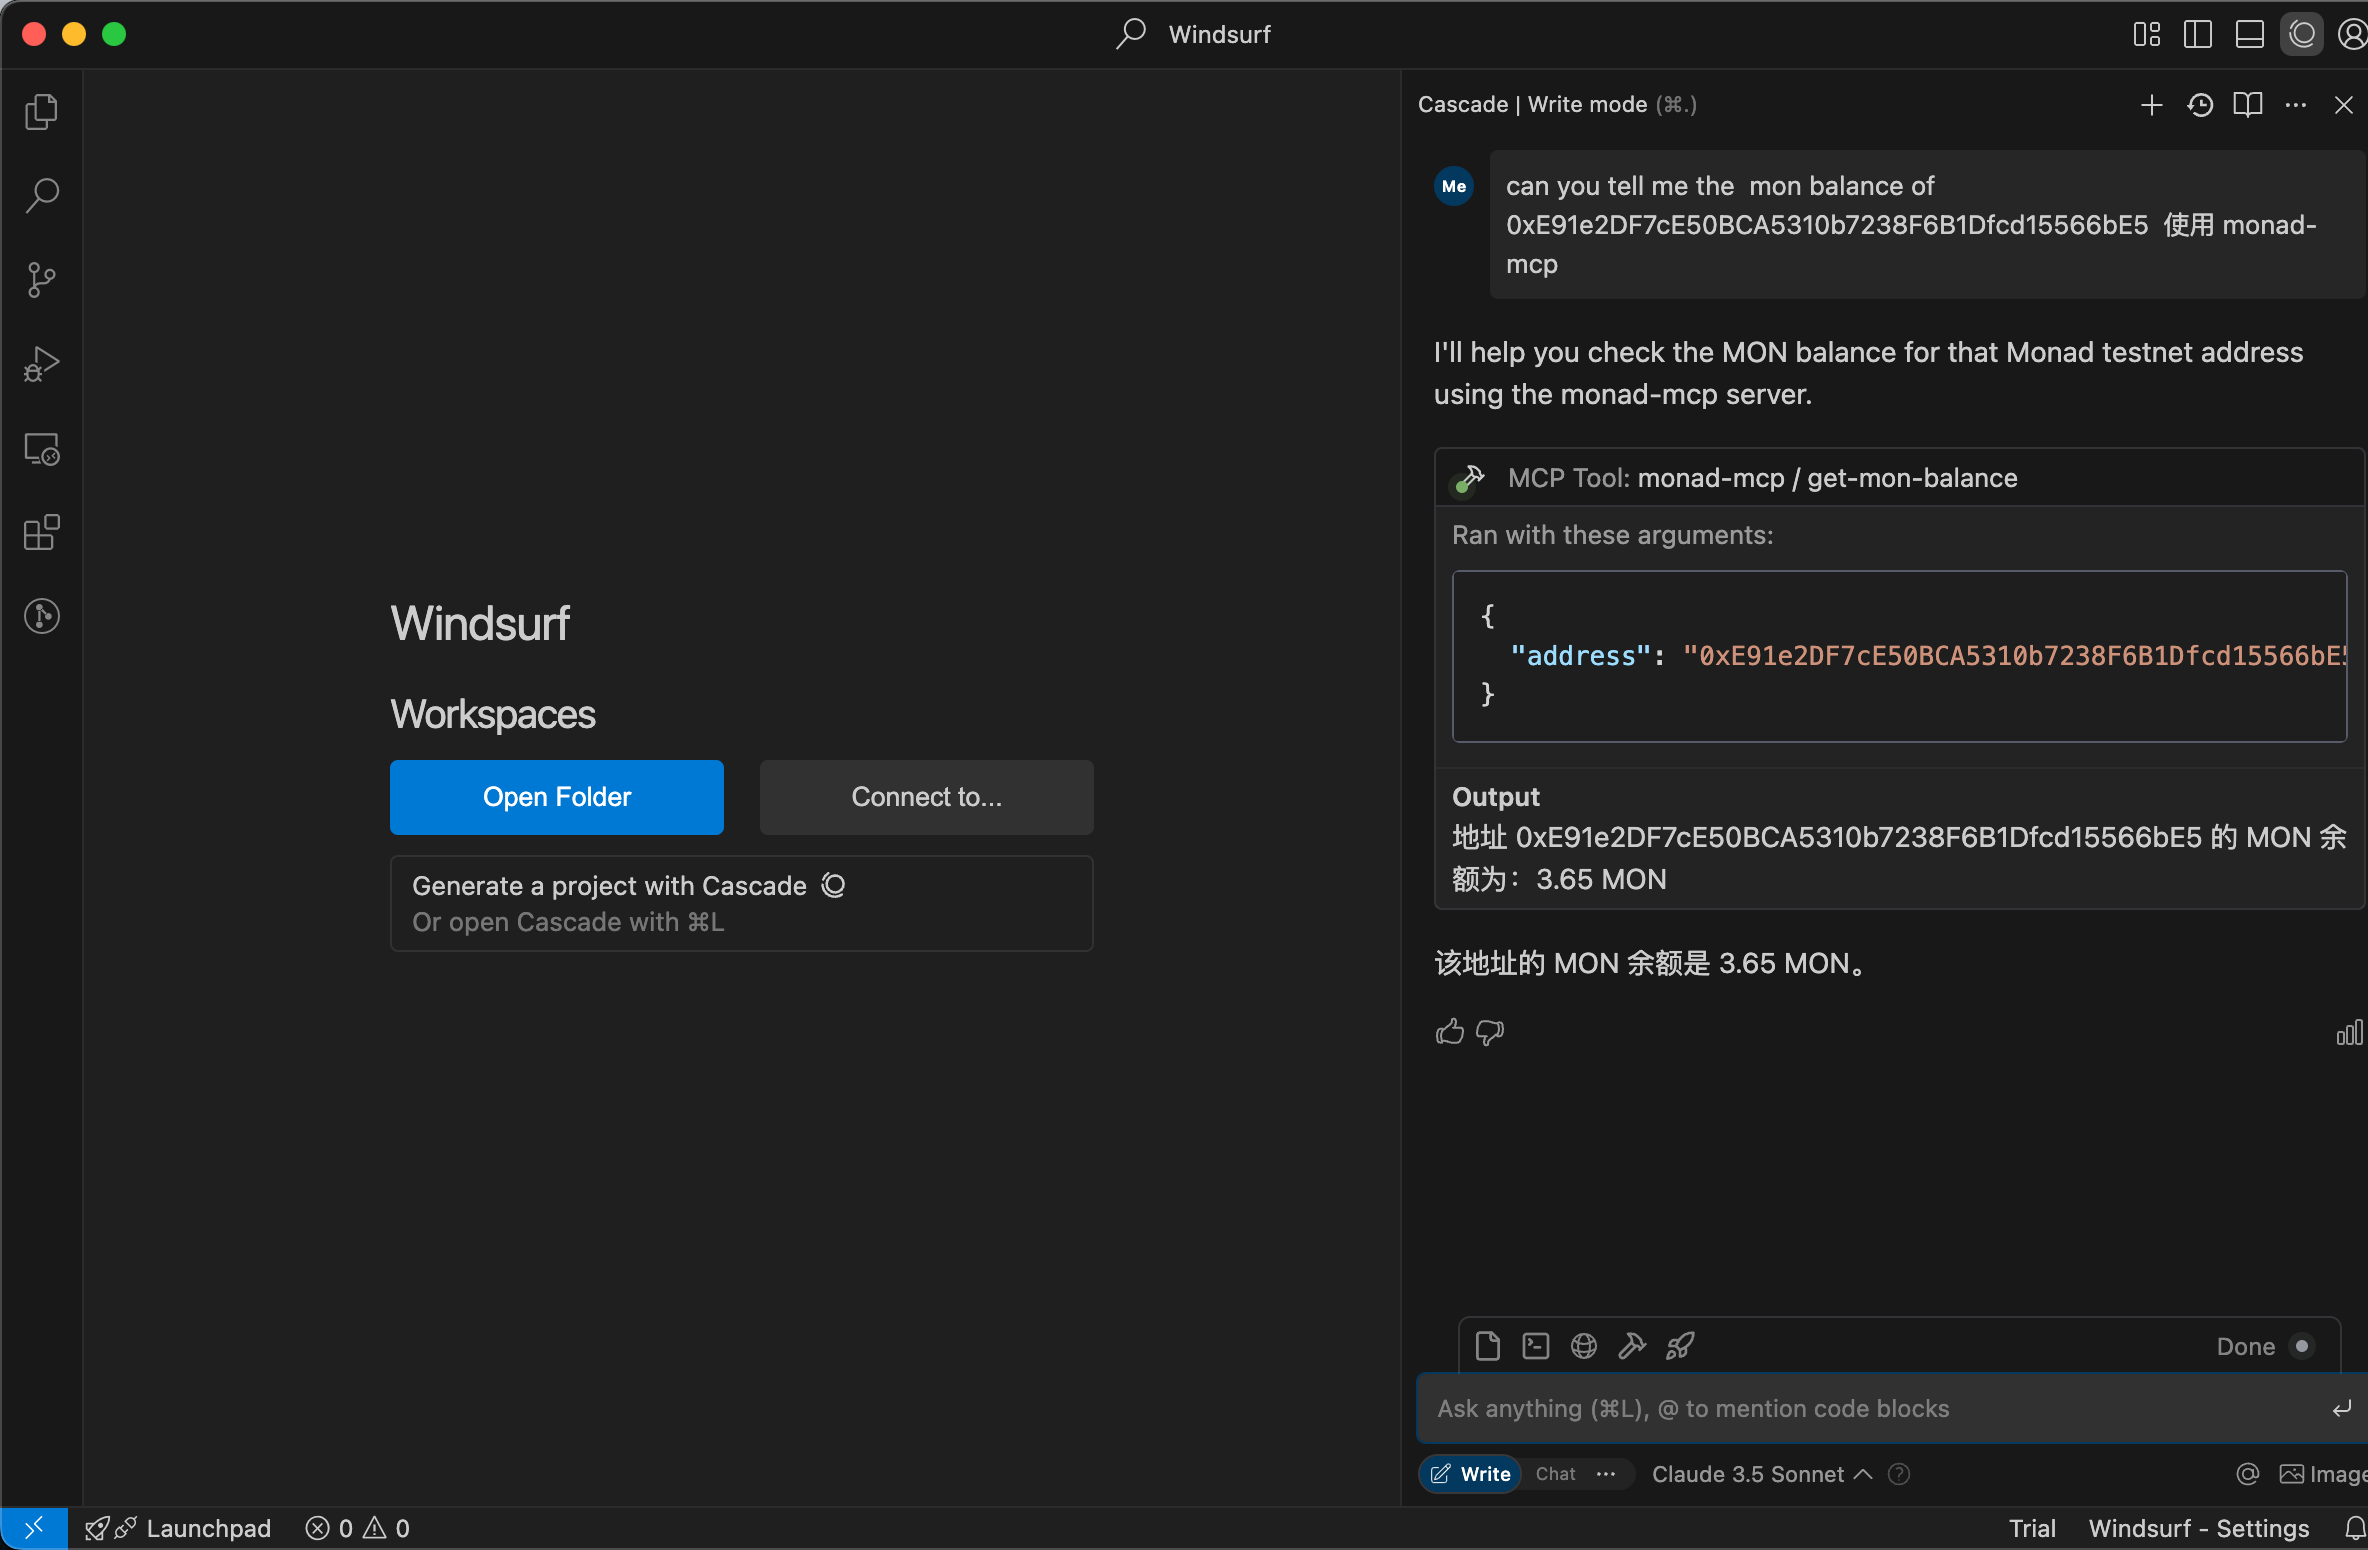Image resolution: width=2368 pixels, height=1550 pixels.
Task: Open the Cascade book icon for docs
Action: [x=2247, y=105]
